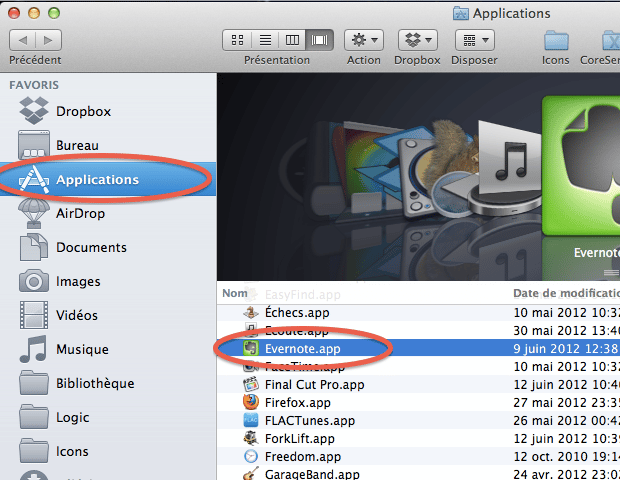Switch to list view presentation

265,40
